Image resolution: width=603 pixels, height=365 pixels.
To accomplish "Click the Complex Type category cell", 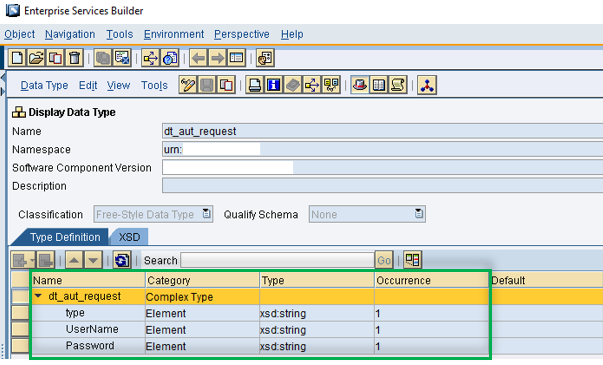I will (202, 297).
